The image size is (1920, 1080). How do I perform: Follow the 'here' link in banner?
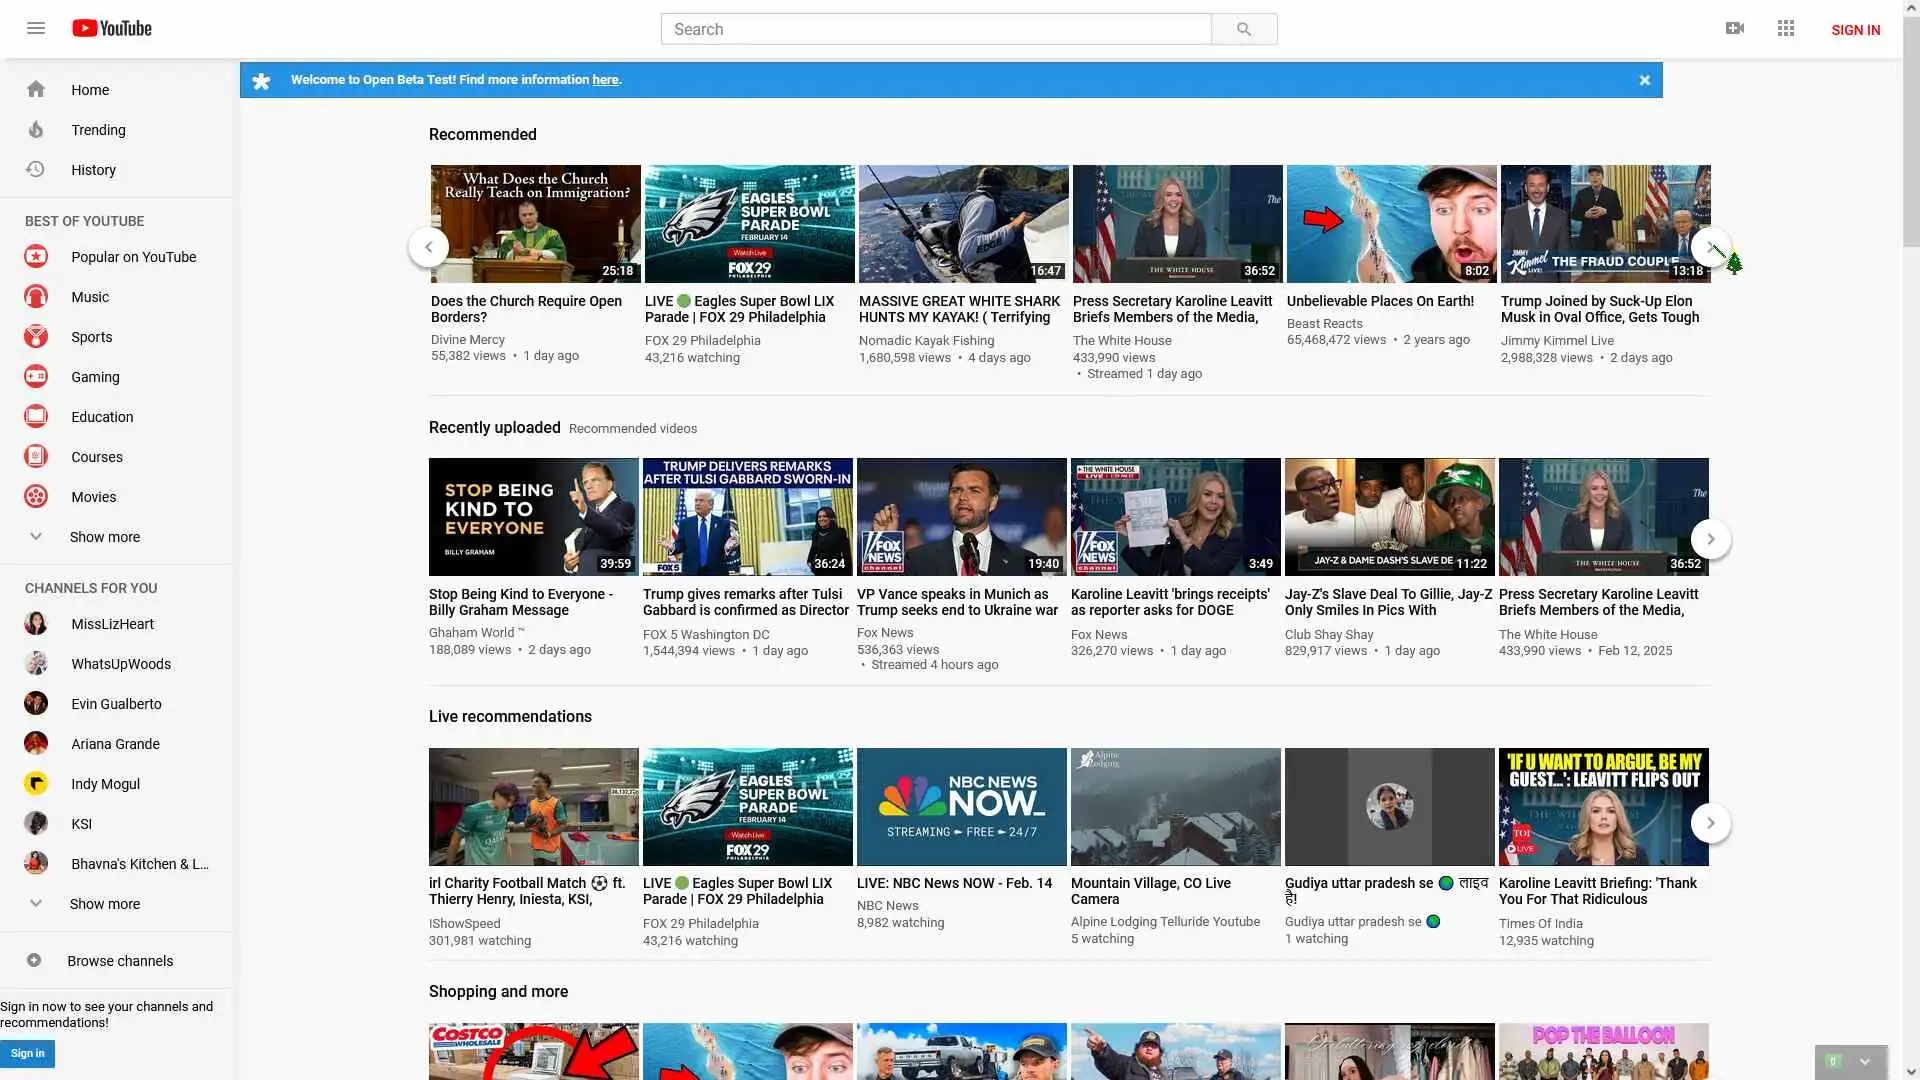point(604,80)
